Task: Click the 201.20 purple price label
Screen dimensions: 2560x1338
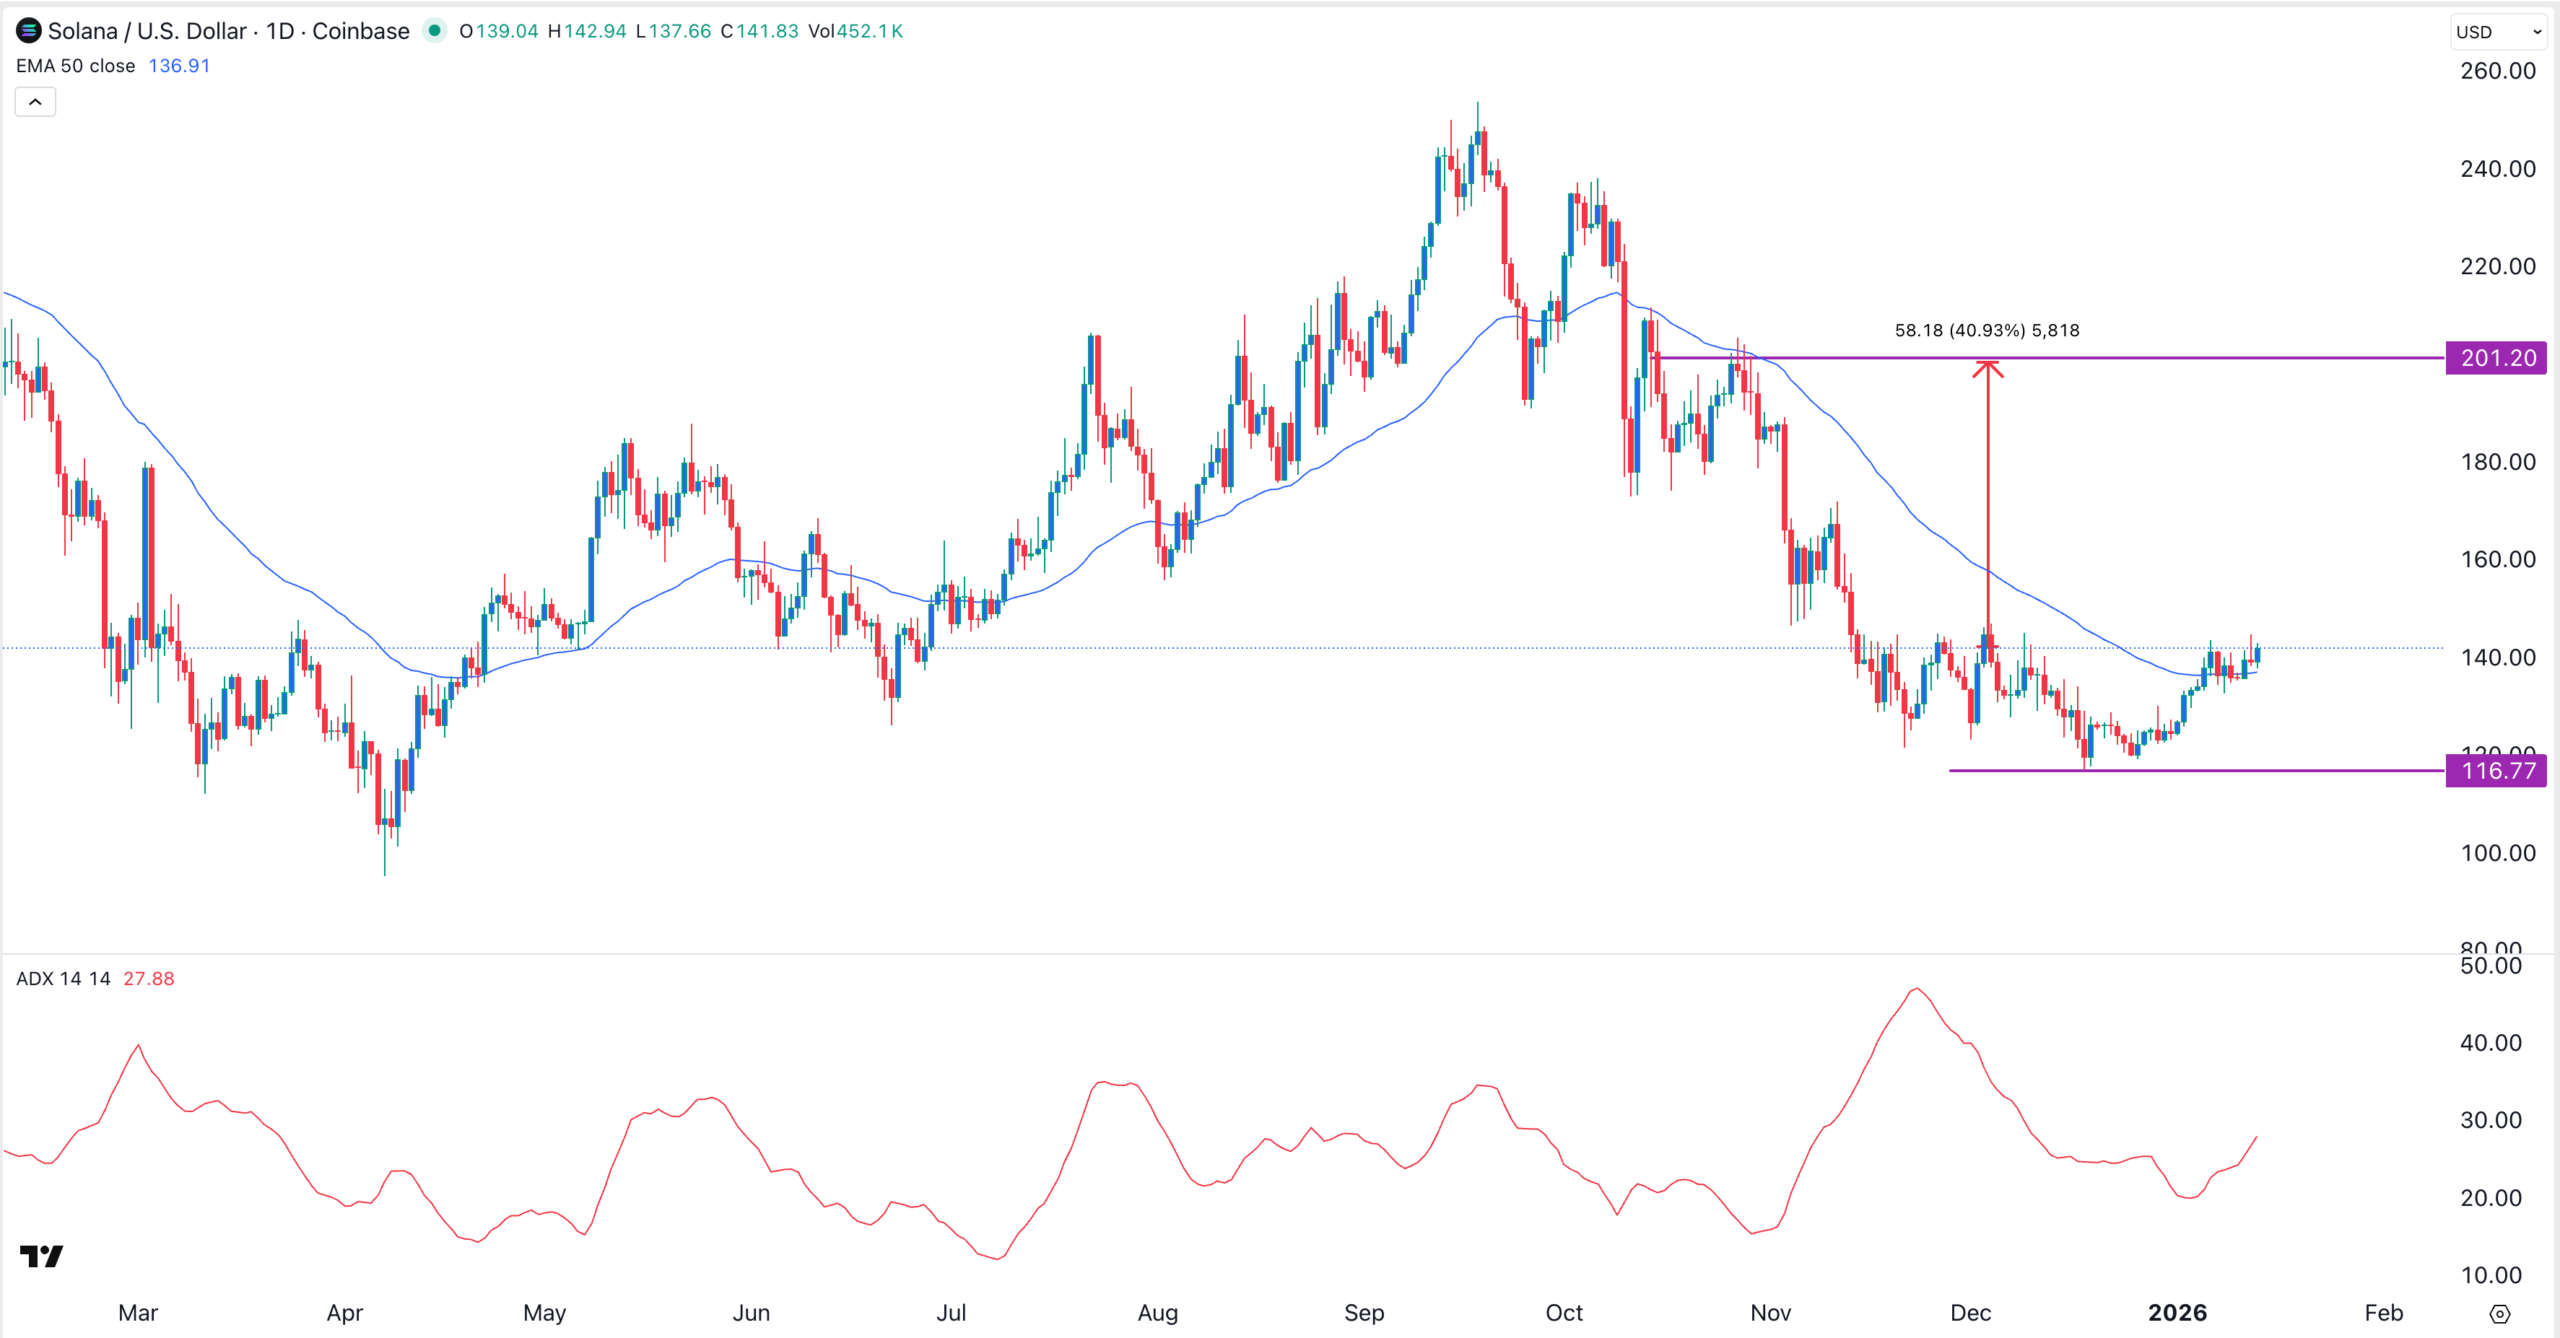Action: pos(2497,358)
